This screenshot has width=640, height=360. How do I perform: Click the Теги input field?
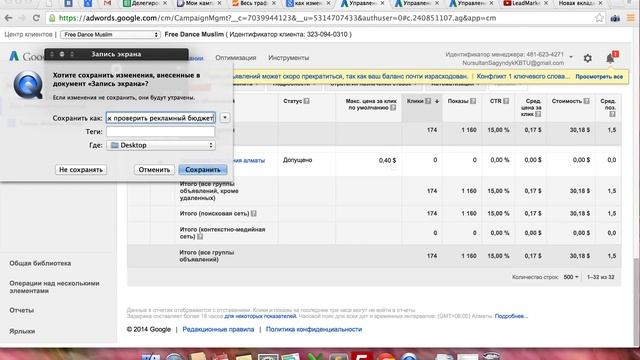160,131
